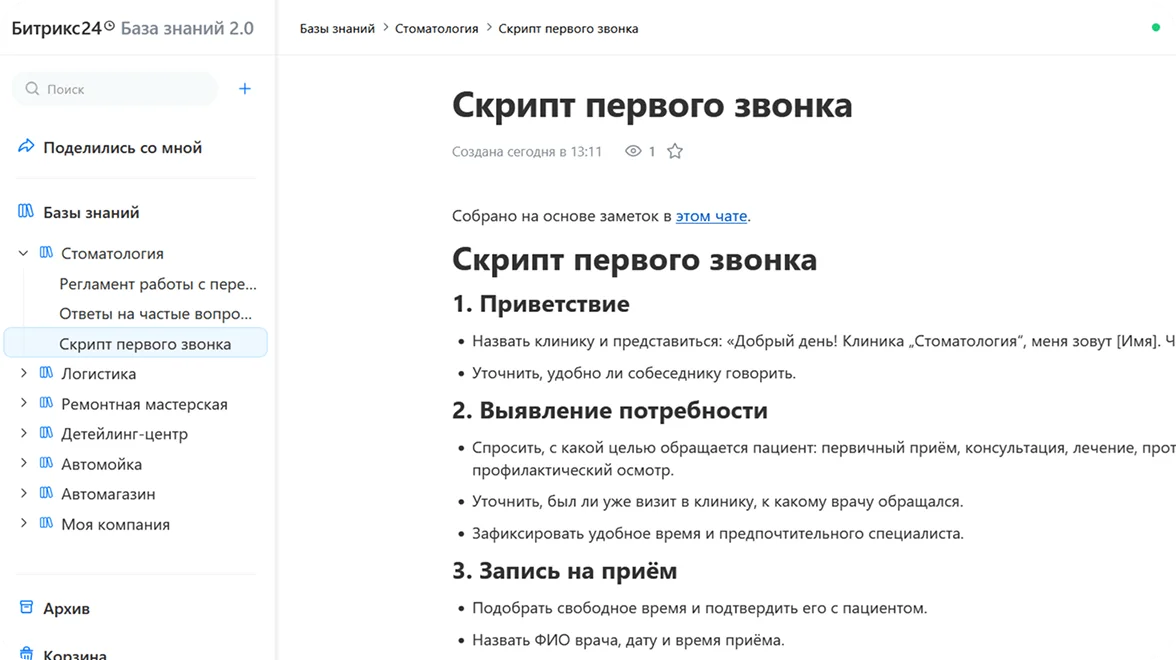
Task: Open Поделились со мной section
Action: pos(122,148)
